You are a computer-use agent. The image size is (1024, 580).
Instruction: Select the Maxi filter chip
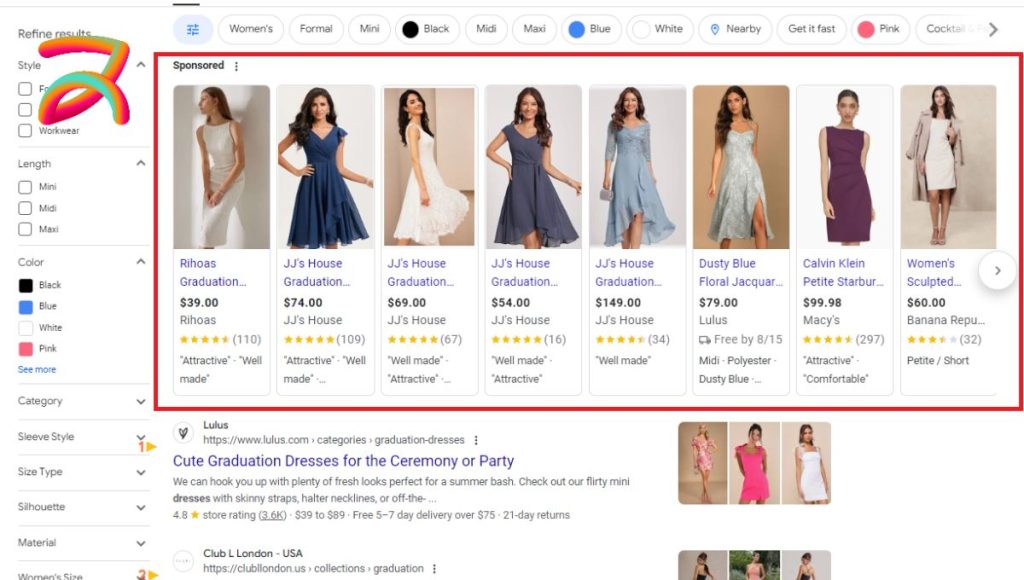pyautogui.click(x=534, y=29)
